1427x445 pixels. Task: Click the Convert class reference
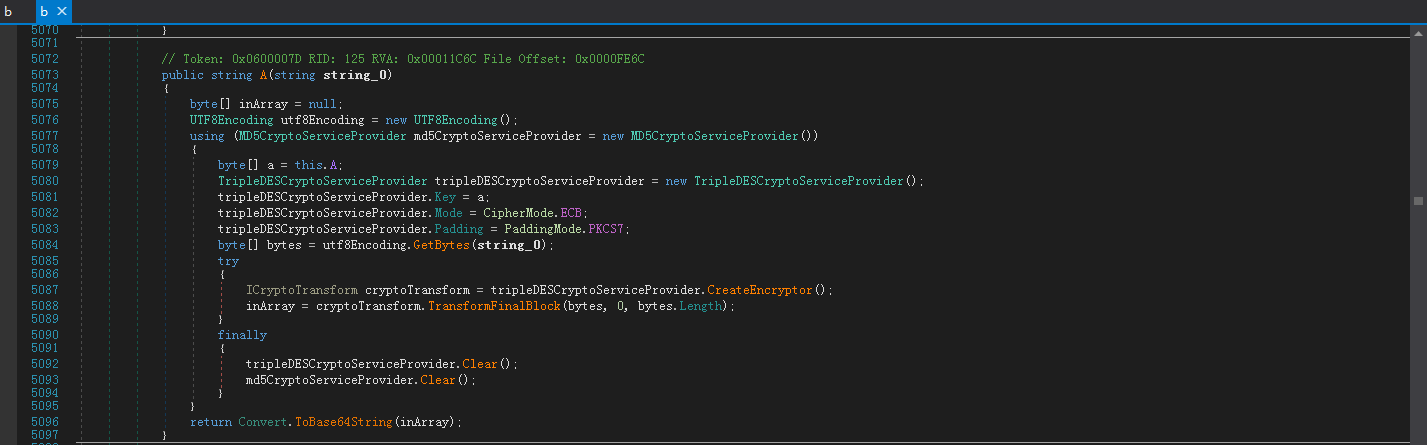(x=262, y=422)
